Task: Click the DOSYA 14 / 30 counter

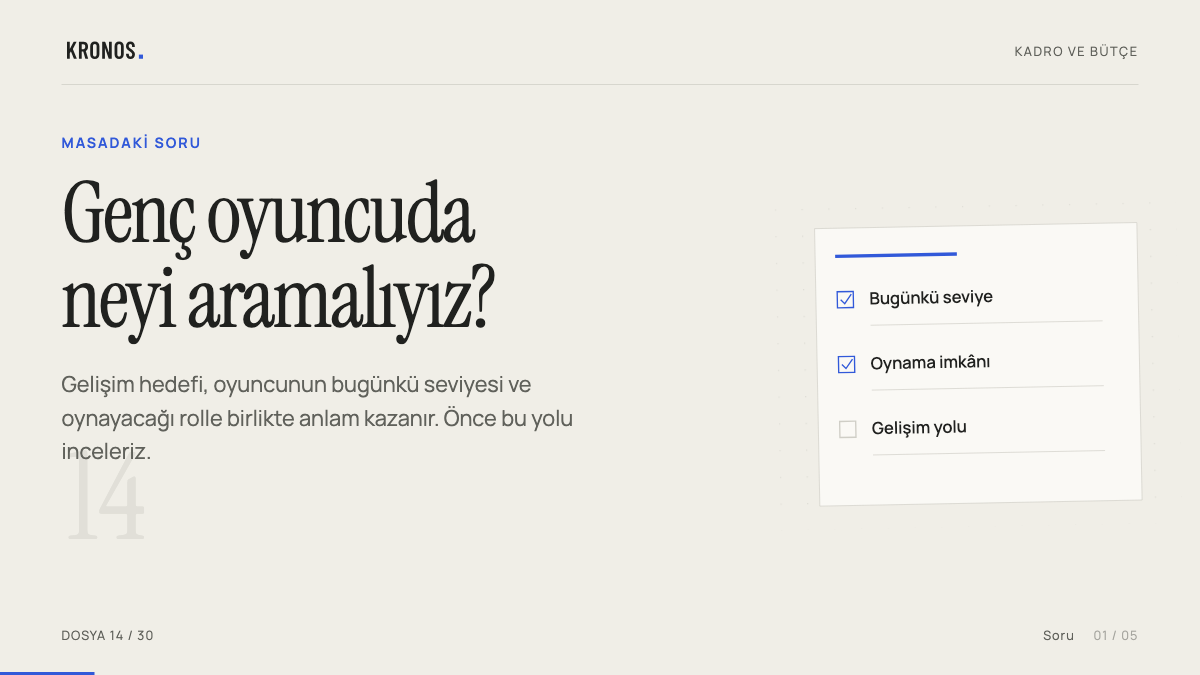Action: 107,635
